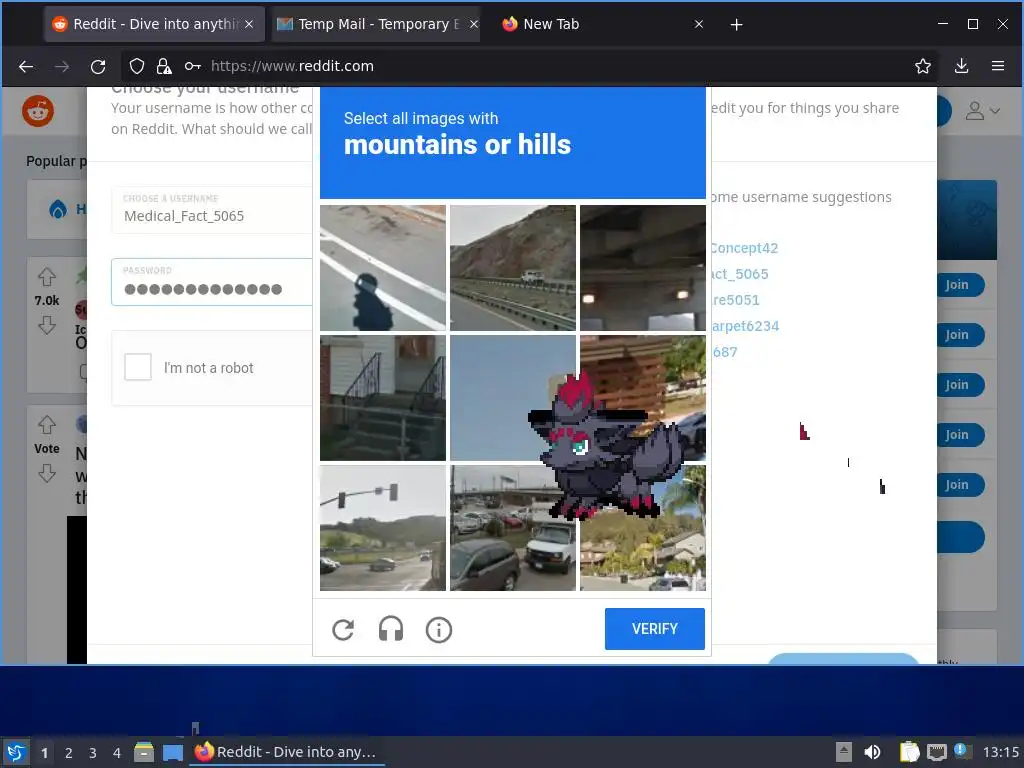
Task: Open the Firefox downloads panel
Action: click(961, 66)
